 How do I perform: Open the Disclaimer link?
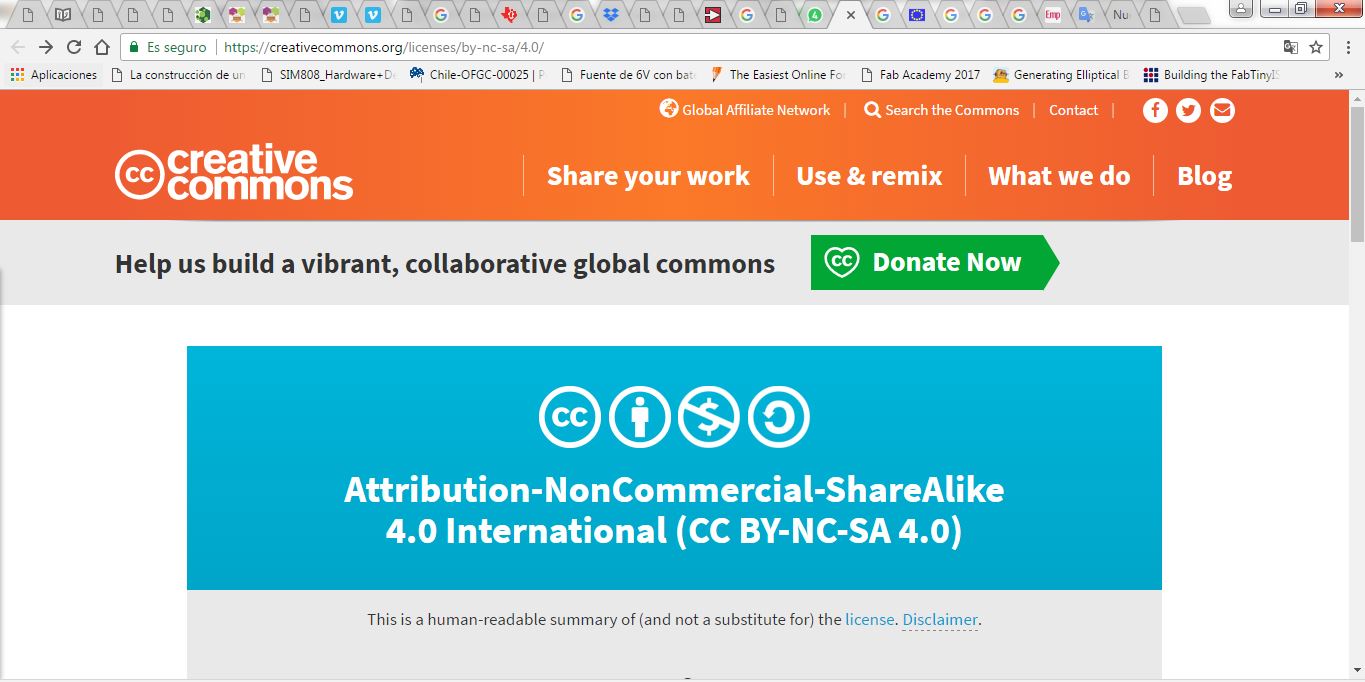(940, 619)
